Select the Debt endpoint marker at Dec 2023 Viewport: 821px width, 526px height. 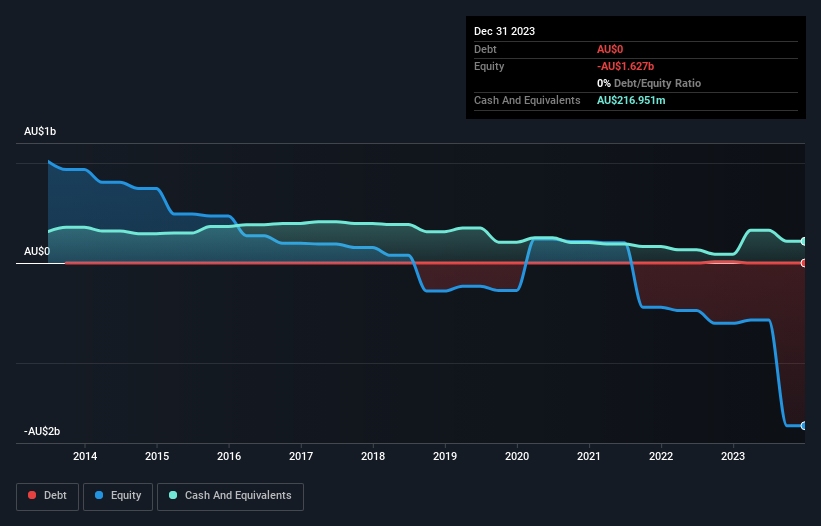coord(804,263)
